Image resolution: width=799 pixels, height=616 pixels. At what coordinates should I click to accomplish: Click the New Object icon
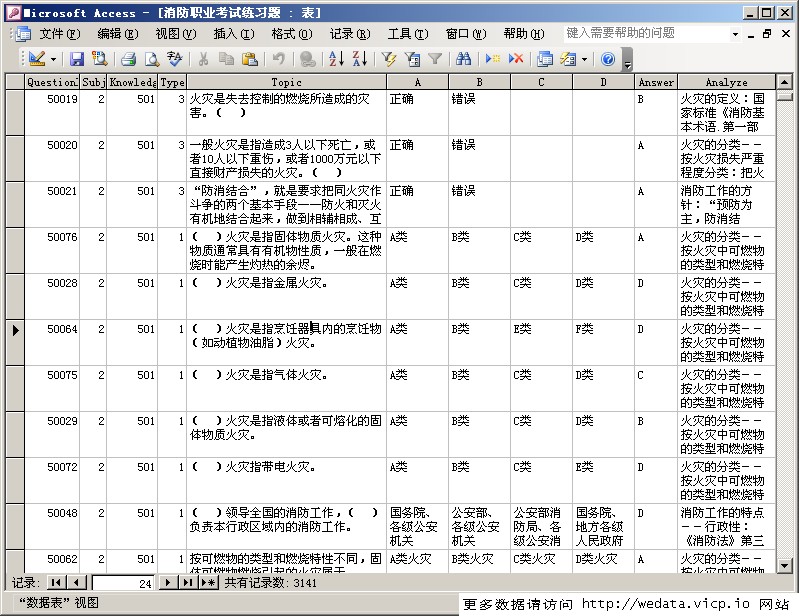[x=568, y=59]
